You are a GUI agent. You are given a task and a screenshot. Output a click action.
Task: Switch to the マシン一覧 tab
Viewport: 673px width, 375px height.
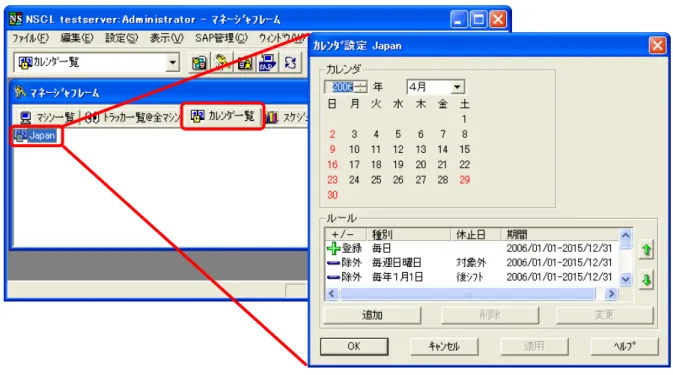pos(47,117)
